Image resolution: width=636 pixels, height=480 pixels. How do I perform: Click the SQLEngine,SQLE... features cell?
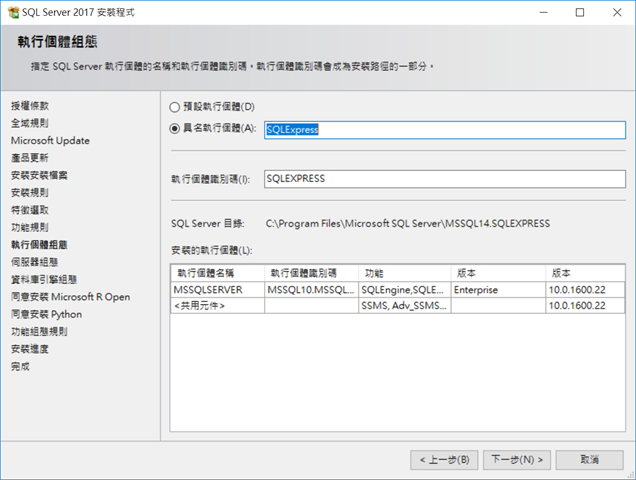405,290
